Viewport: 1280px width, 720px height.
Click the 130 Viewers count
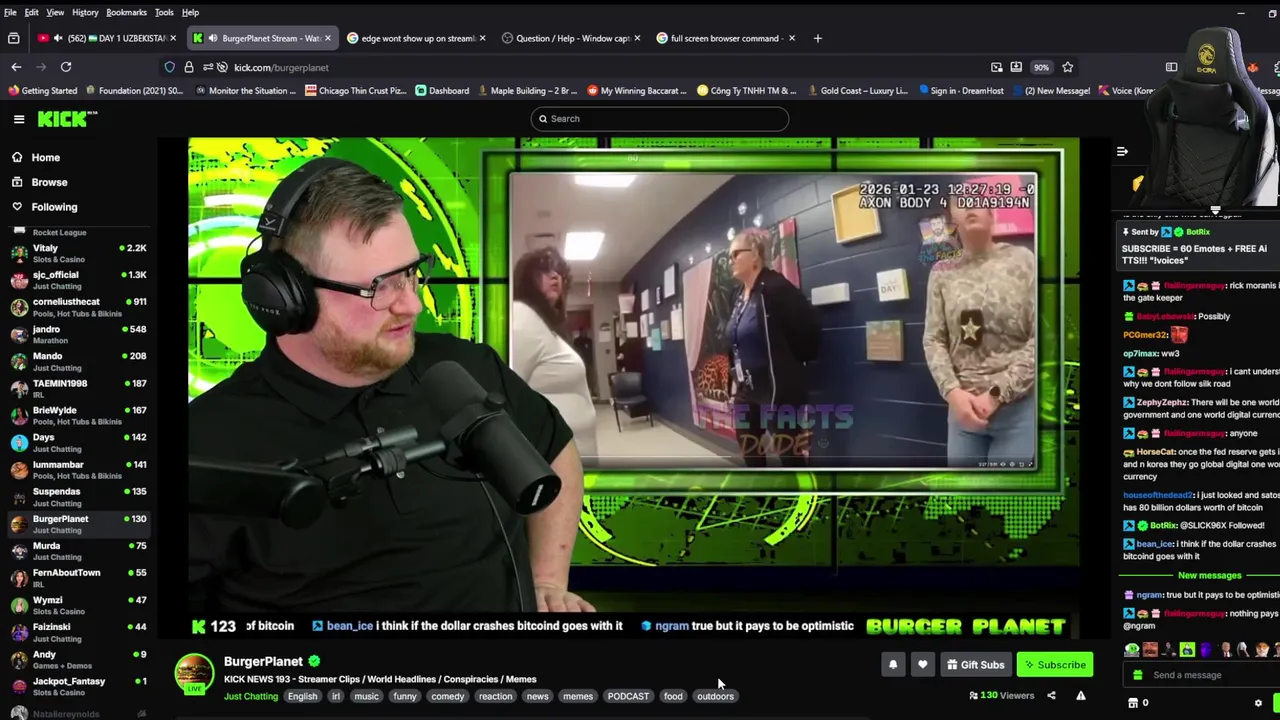1001,696
